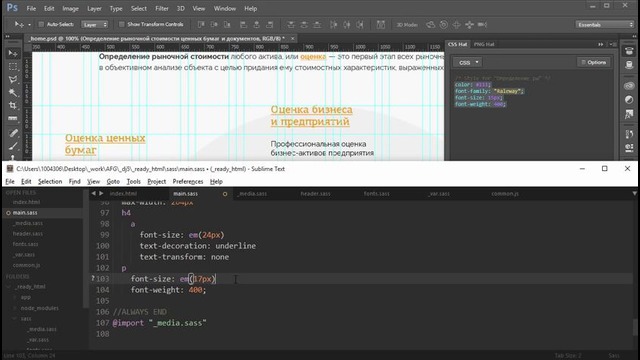Image resolution: width=640 pixels, height=360 pixels.
Task: Click the Distribute Top Edges icon
Action: (291, 24)
